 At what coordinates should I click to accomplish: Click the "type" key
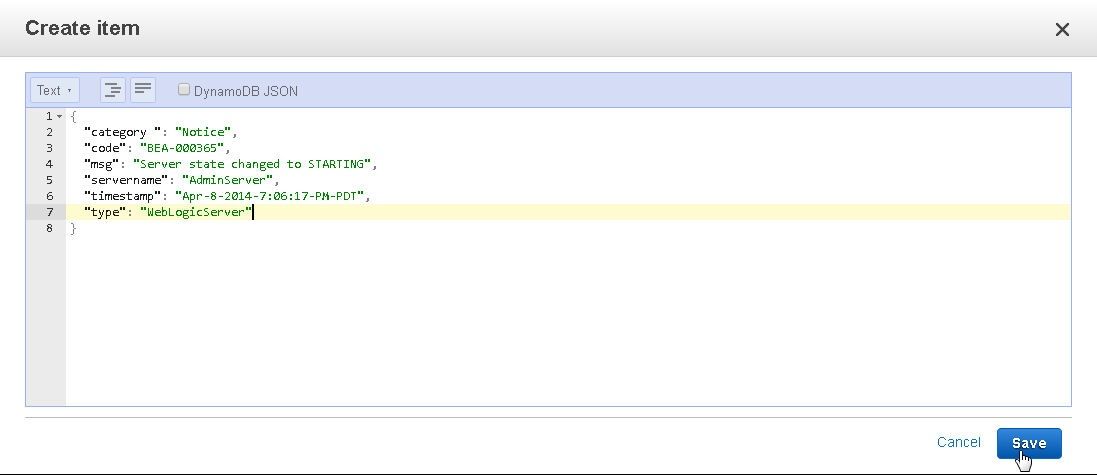[105, 212]
